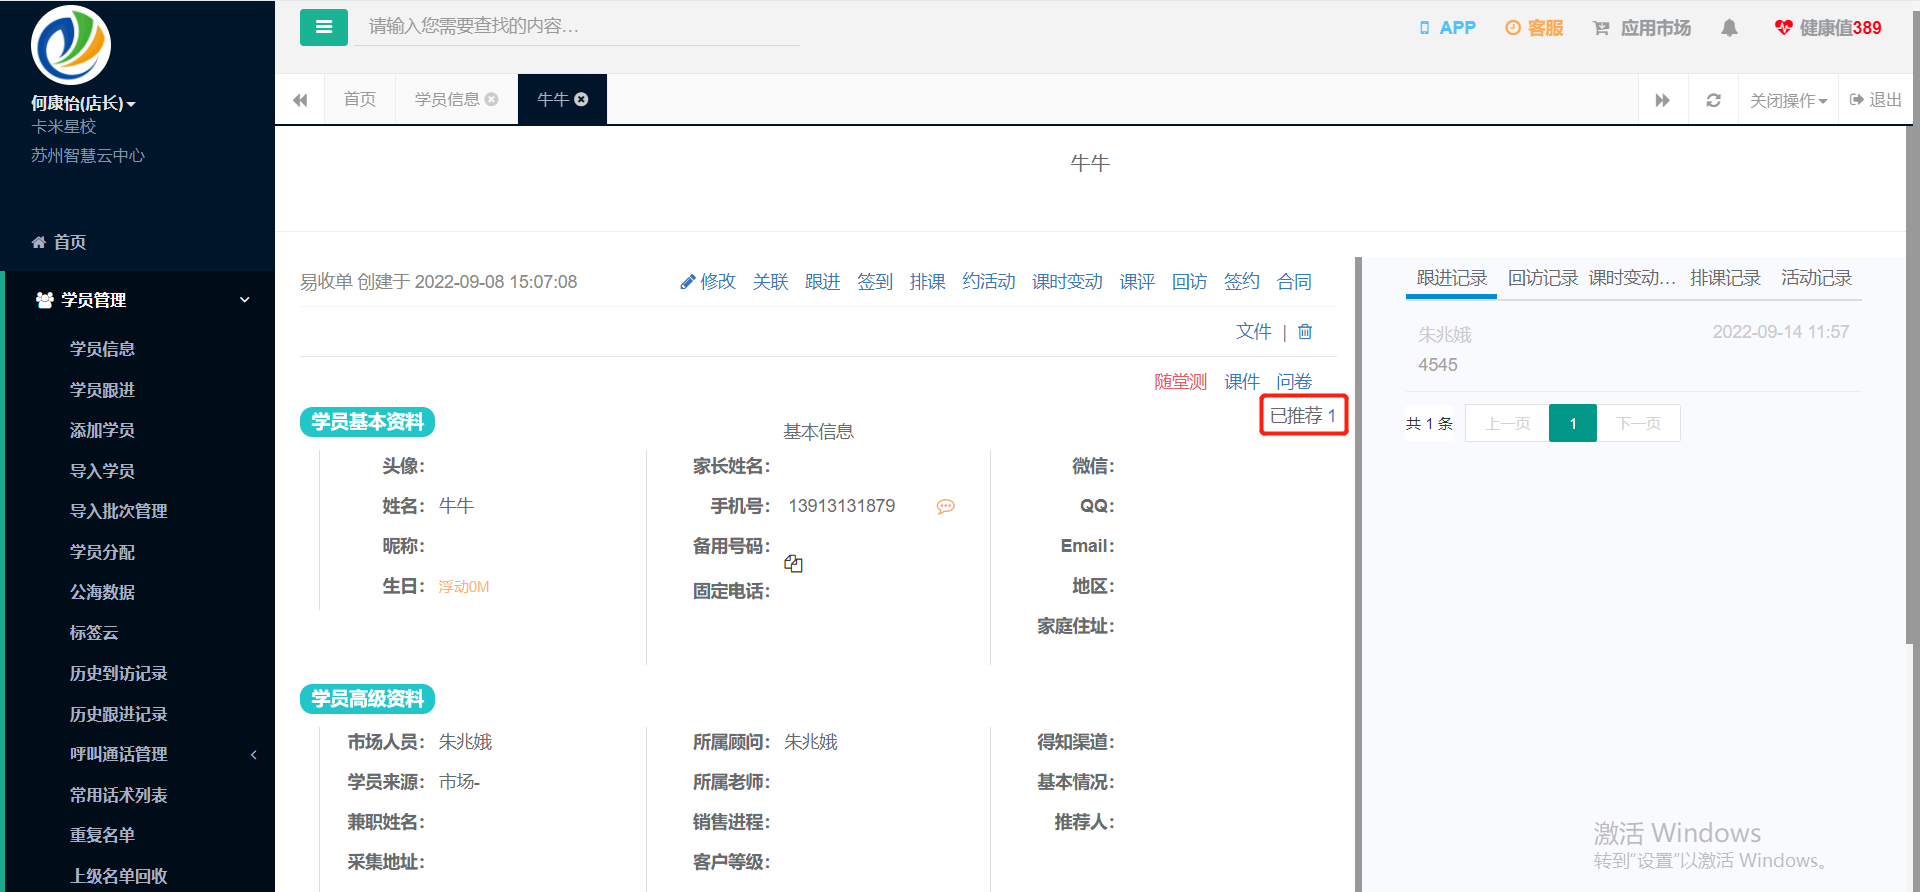Open the 关闭操作 dropdown
This screenshot has height=892, width=1920.
[x=1788, y=100]
